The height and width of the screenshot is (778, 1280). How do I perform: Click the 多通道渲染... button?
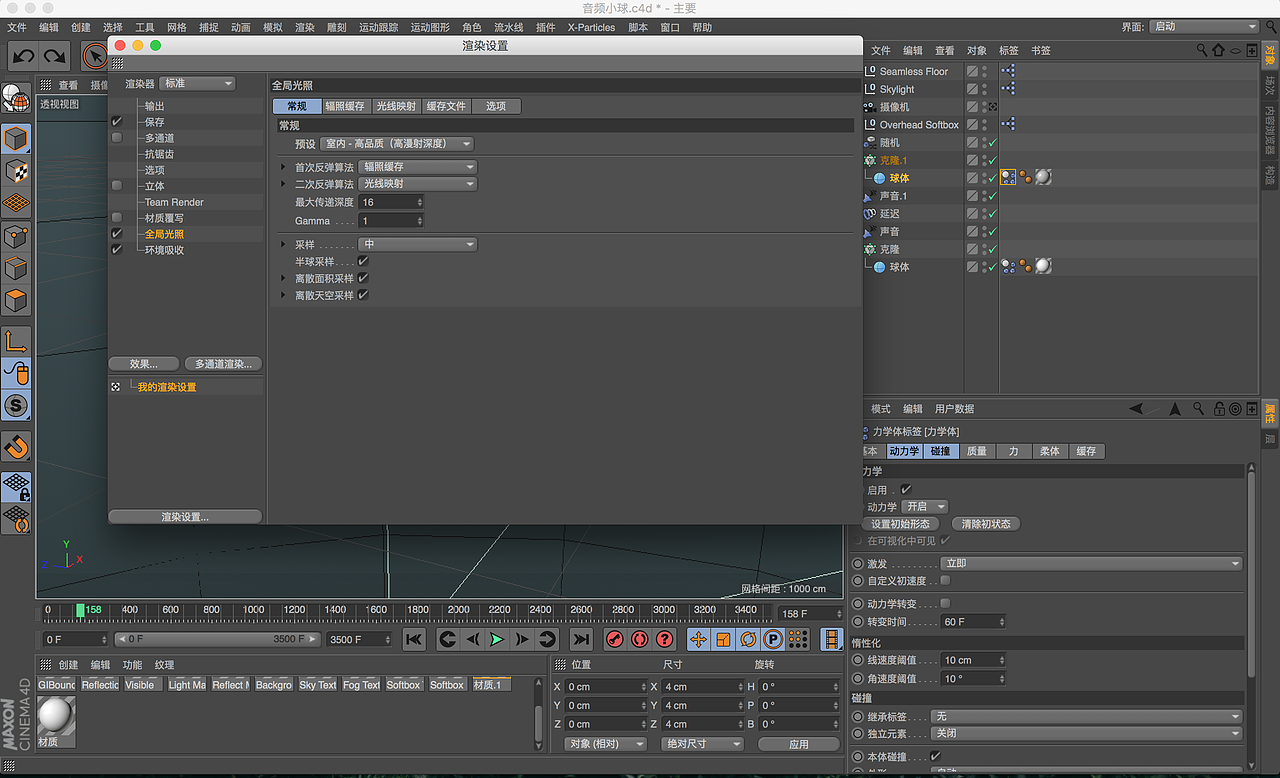(223, 364)
